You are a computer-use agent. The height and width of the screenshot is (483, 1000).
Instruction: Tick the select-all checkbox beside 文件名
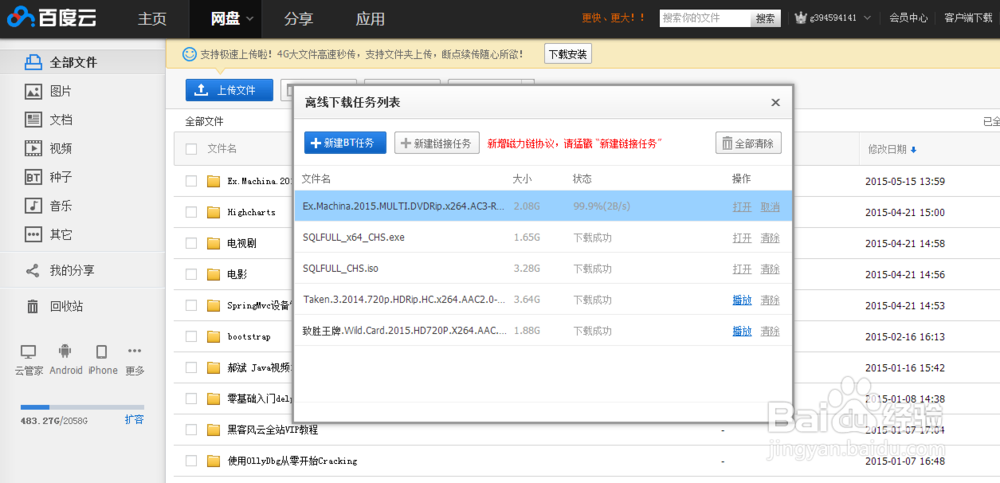click(x=191, y=149)
